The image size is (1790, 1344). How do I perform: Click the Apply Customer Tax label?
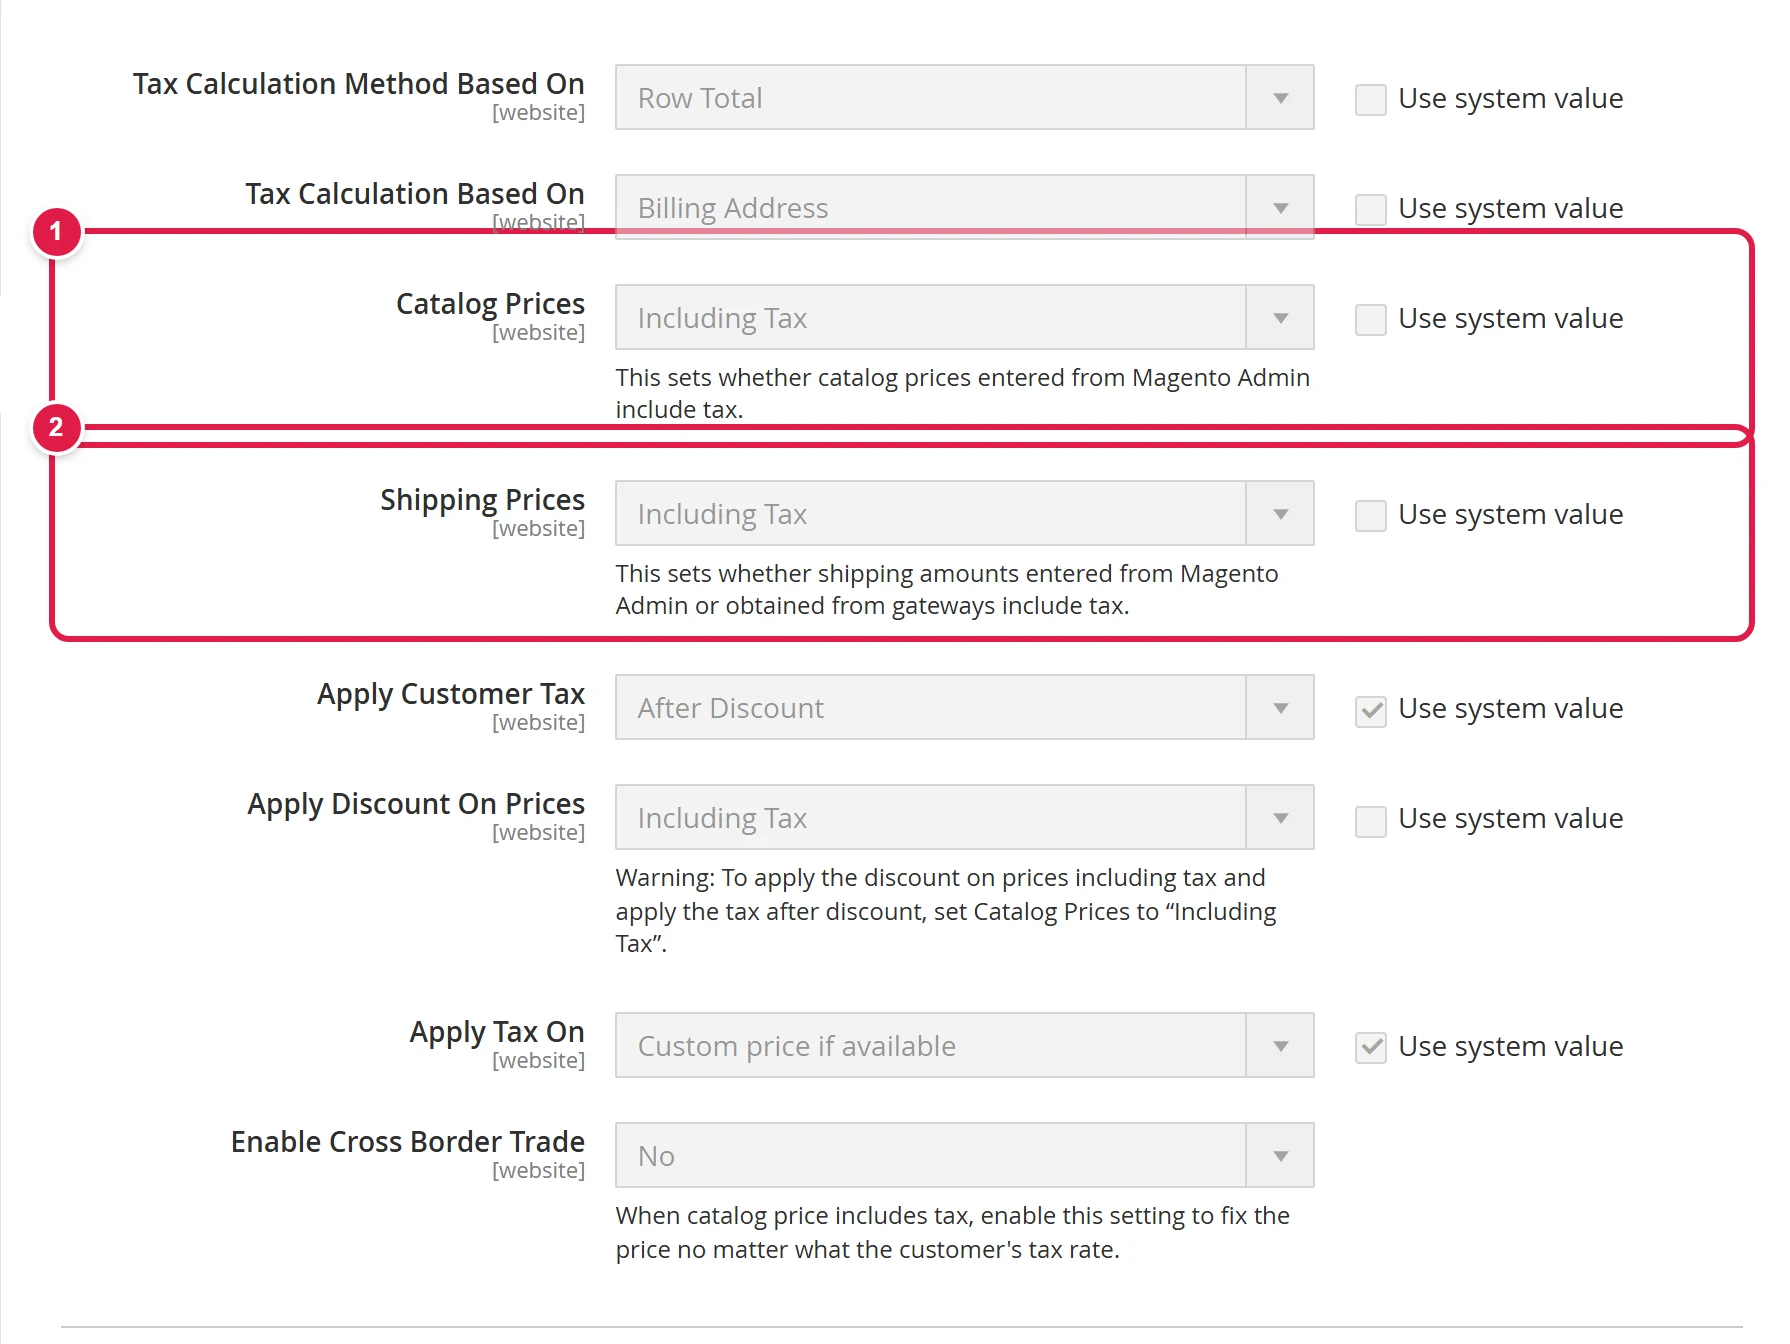click(451, 694)
